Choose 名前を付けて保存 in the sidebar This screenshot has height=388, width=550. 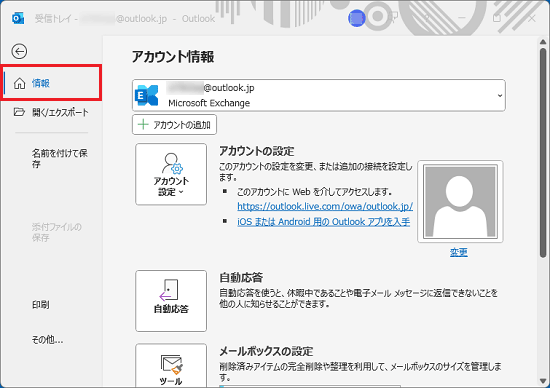60,158
